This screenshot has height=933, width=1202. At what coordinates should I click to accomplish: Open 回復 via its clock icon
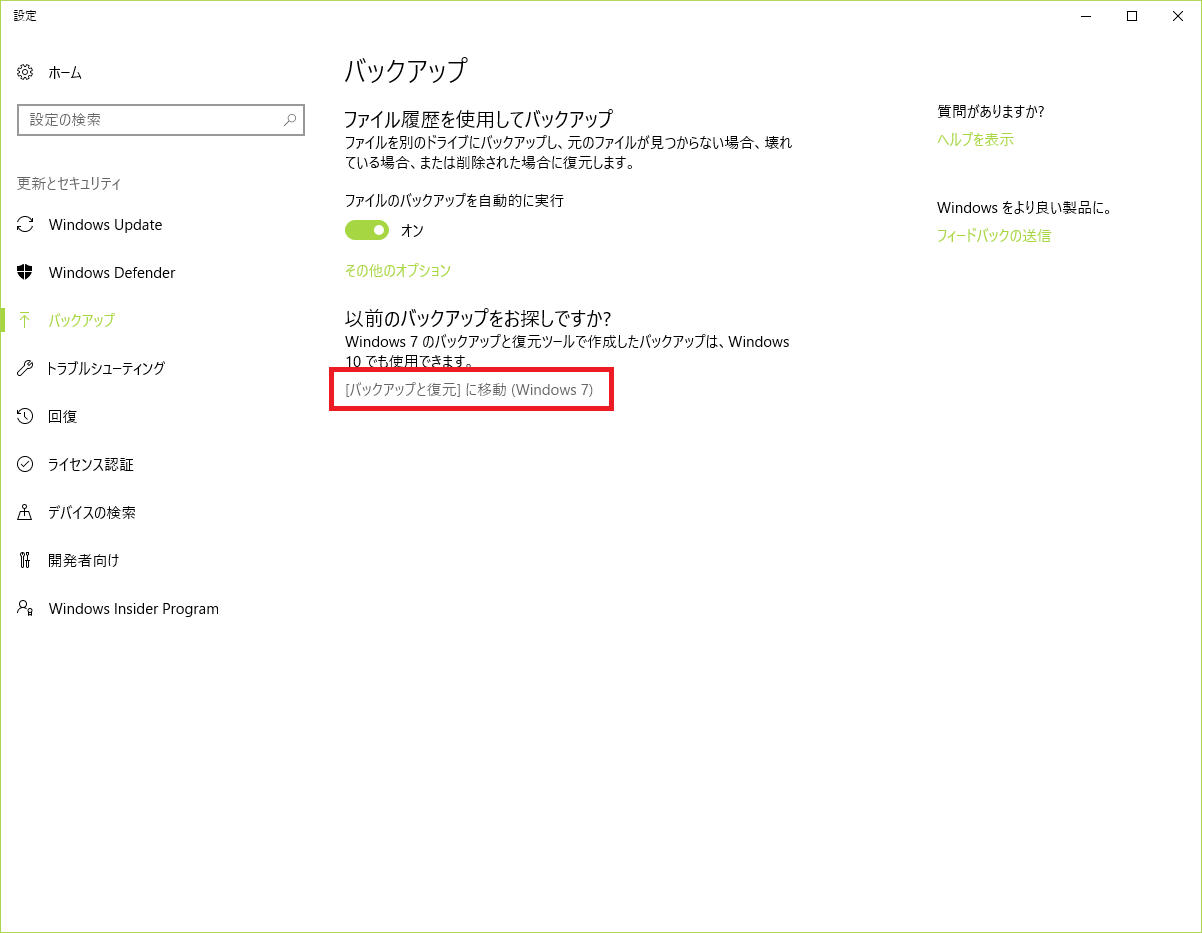25,416
